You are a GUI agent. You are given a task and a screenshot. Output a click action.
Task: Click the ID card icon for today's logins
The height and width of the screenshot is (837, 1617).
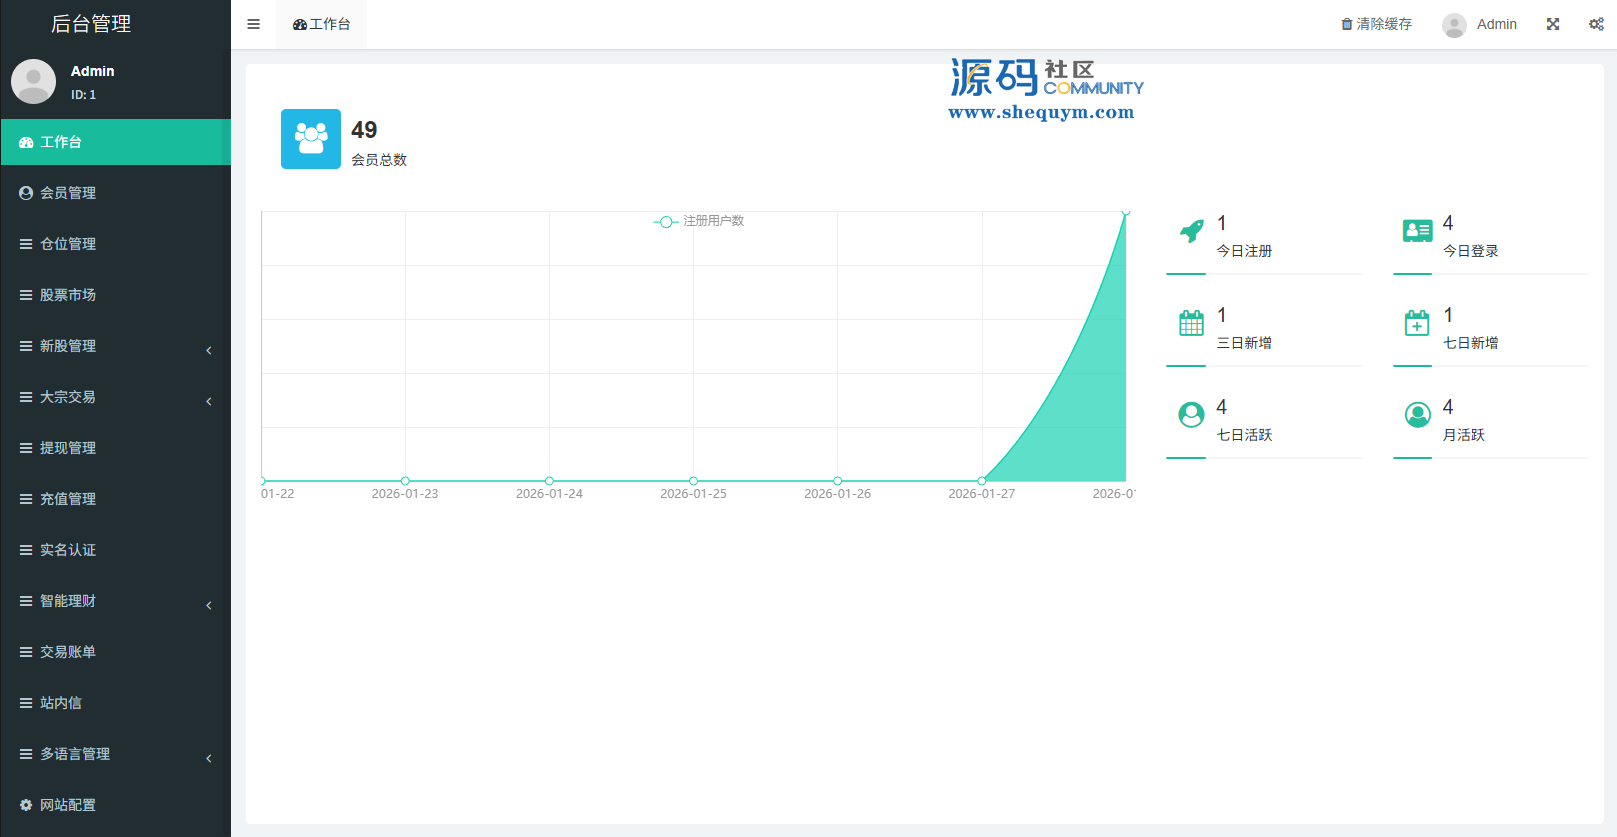point(1417,231)
